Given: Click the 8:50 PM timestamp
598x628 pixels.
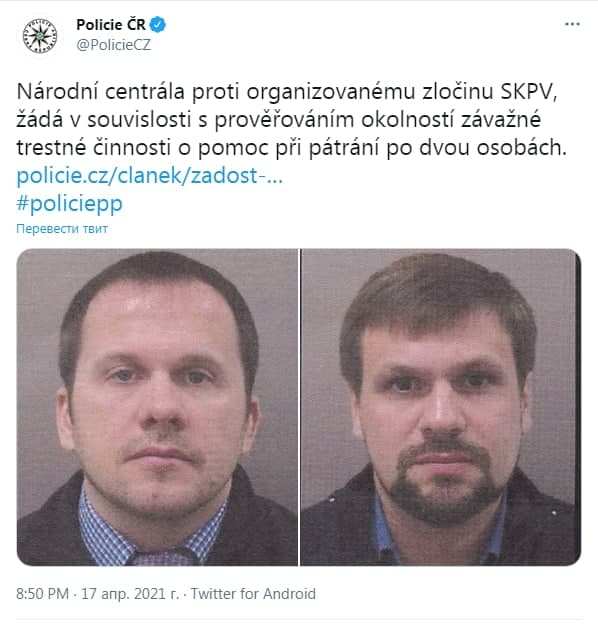Looking at the screenshot, I should coord(42,594).
